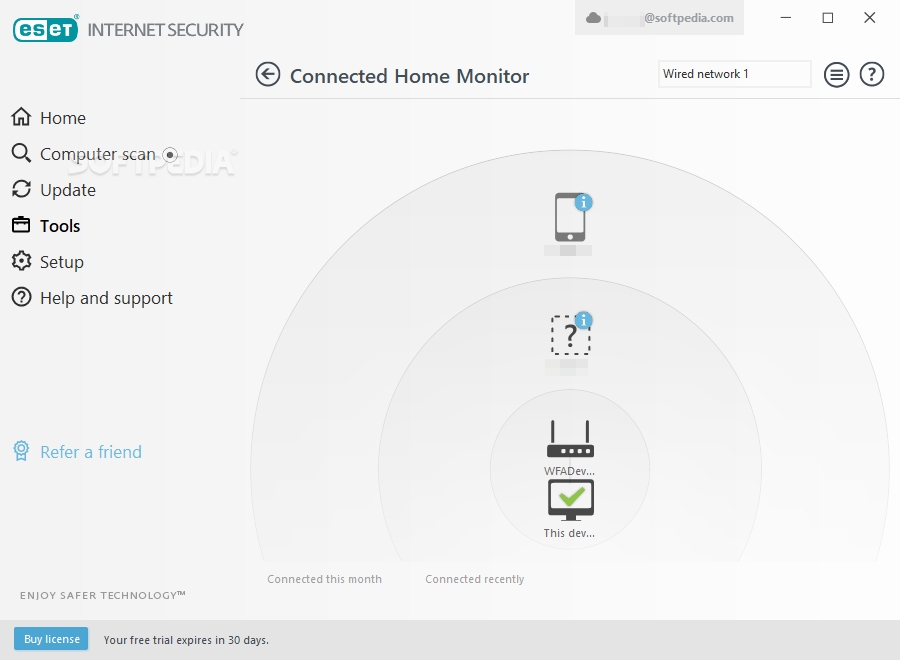The width and height of the screenshot is (900, 660).
Task: Click the Connected this month label
Action: coord(324,579)
